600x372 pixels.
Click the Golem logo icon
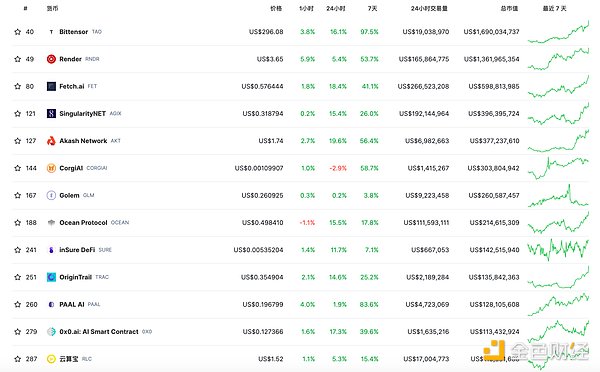[x=51, y=195]
